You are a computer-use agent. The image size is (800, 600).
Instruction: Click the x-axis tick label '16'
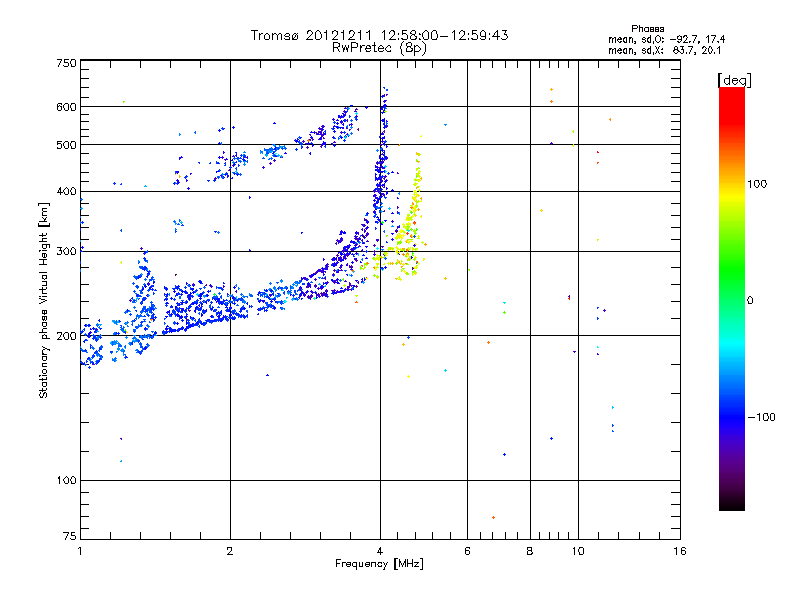coord(680,551)
